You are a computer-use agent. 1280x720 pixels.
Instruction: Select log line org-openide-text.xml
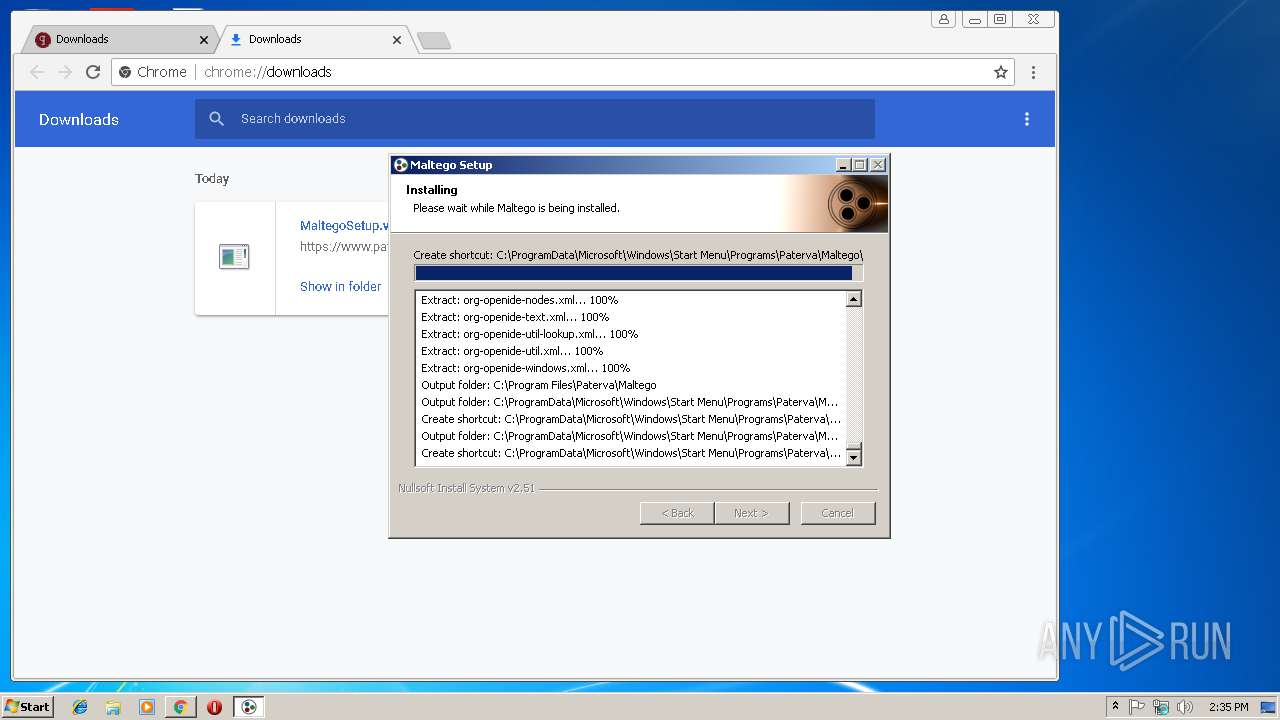pyautogui.click(x=515, y=317)
